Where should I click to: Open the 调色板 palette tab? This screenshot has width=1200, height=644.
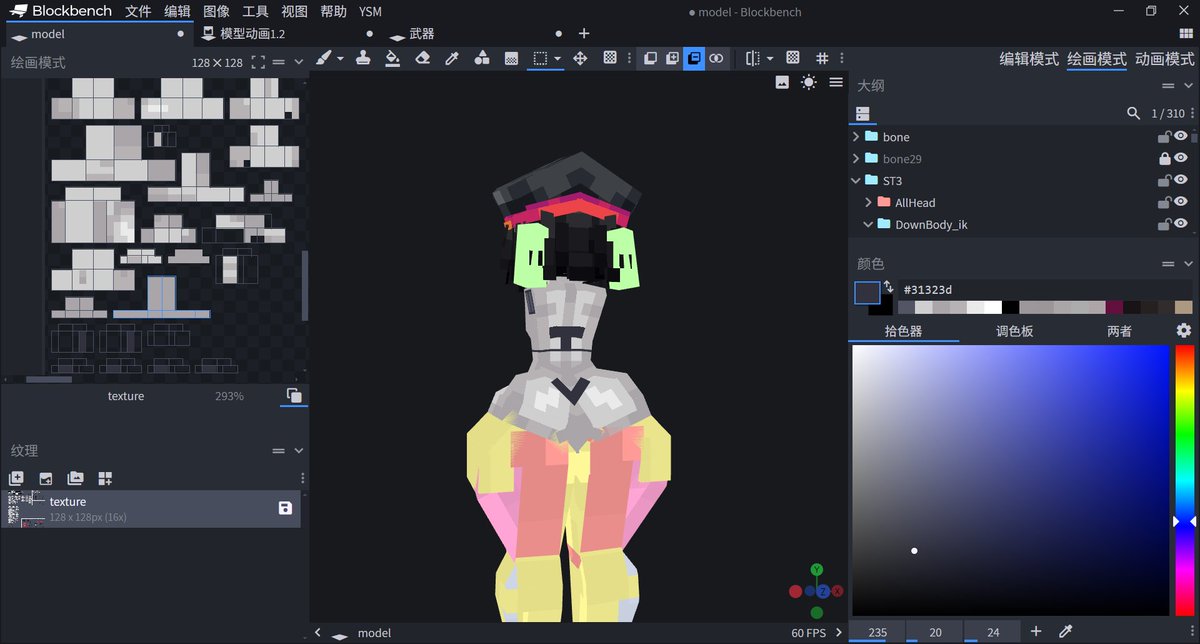pyautogui.click(x=1014, y=331)
